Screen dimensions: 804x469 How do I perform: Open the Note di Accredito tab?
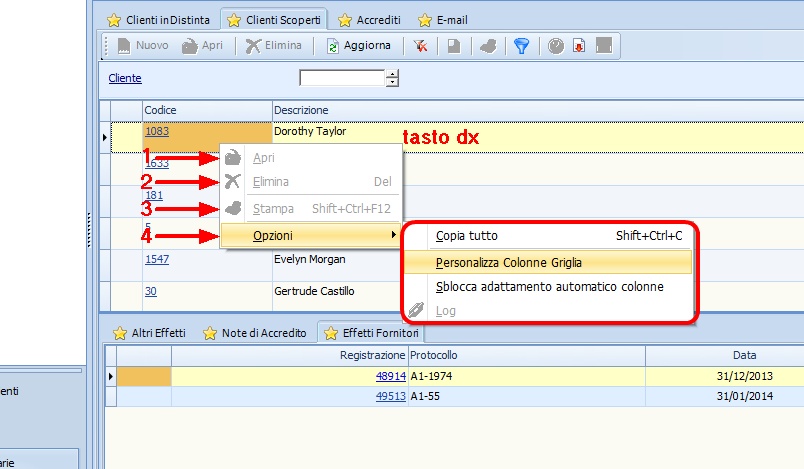click(254, 332)
